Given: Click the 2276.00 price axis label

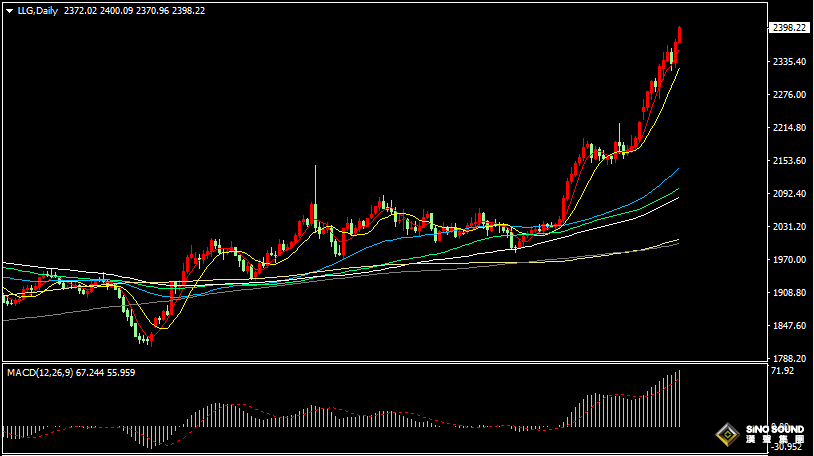Looking at the screenshot, I should pos(790,95).
